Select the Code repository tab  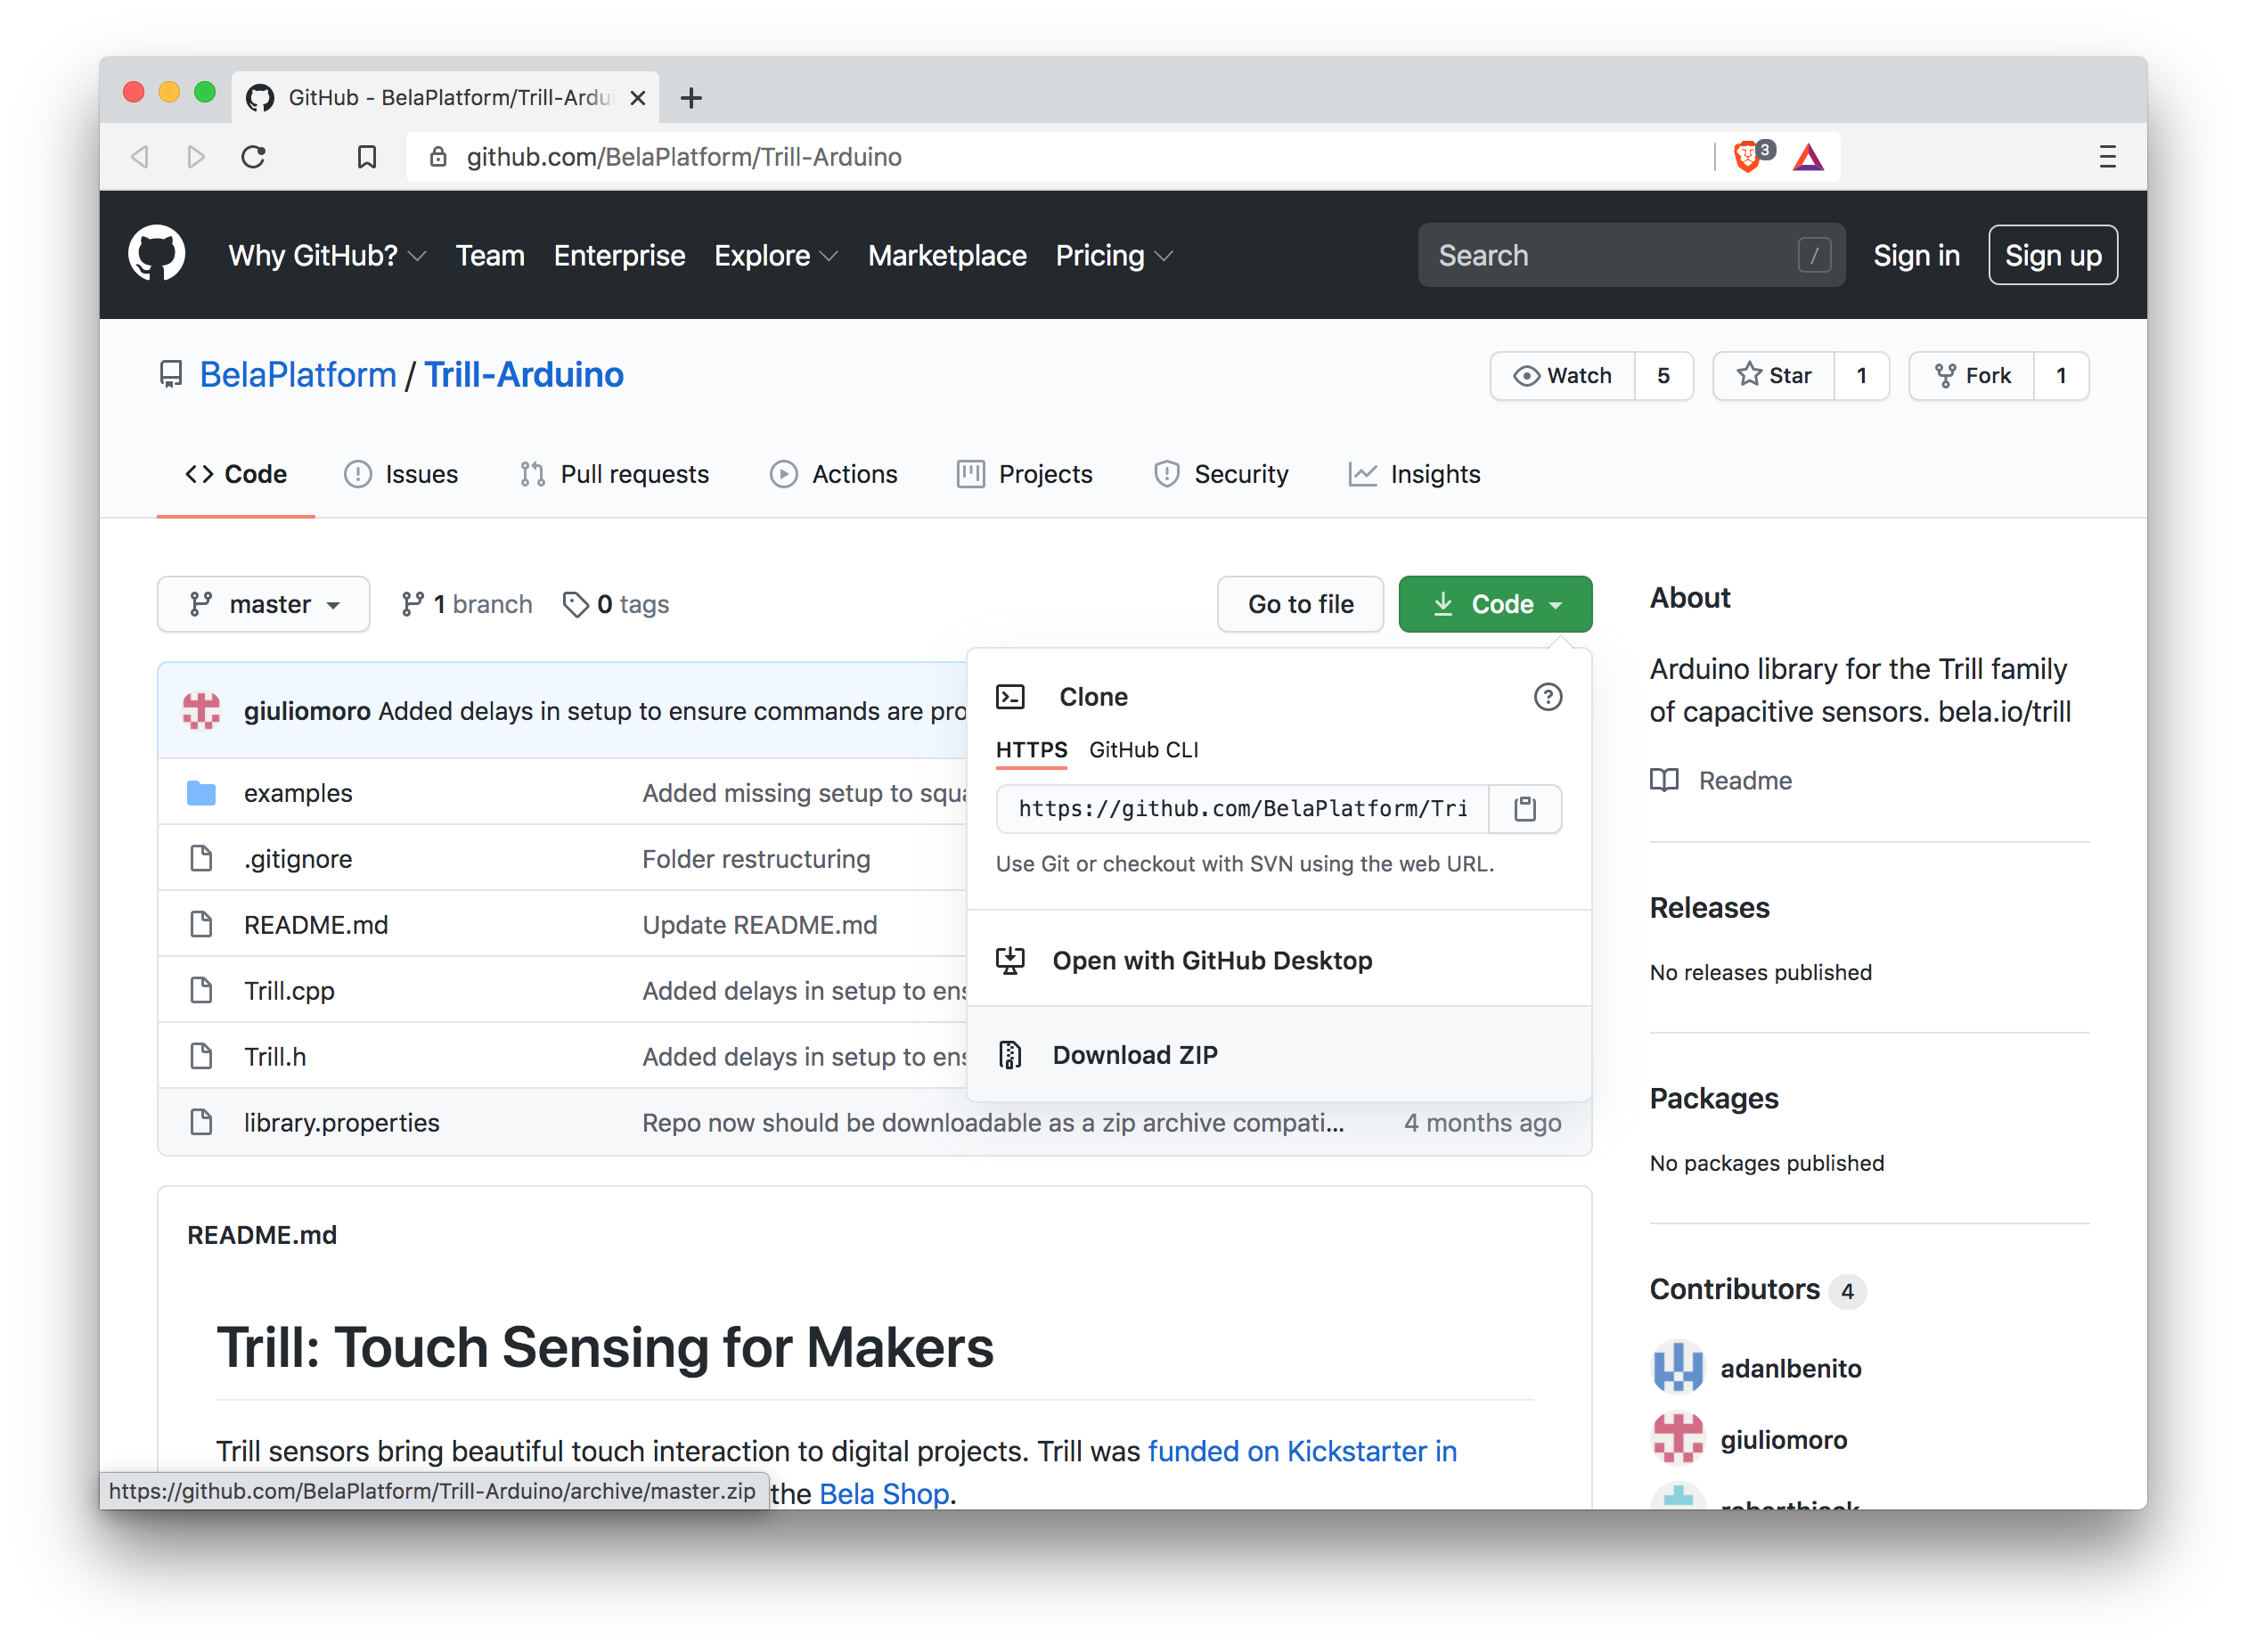click(236, 474)
